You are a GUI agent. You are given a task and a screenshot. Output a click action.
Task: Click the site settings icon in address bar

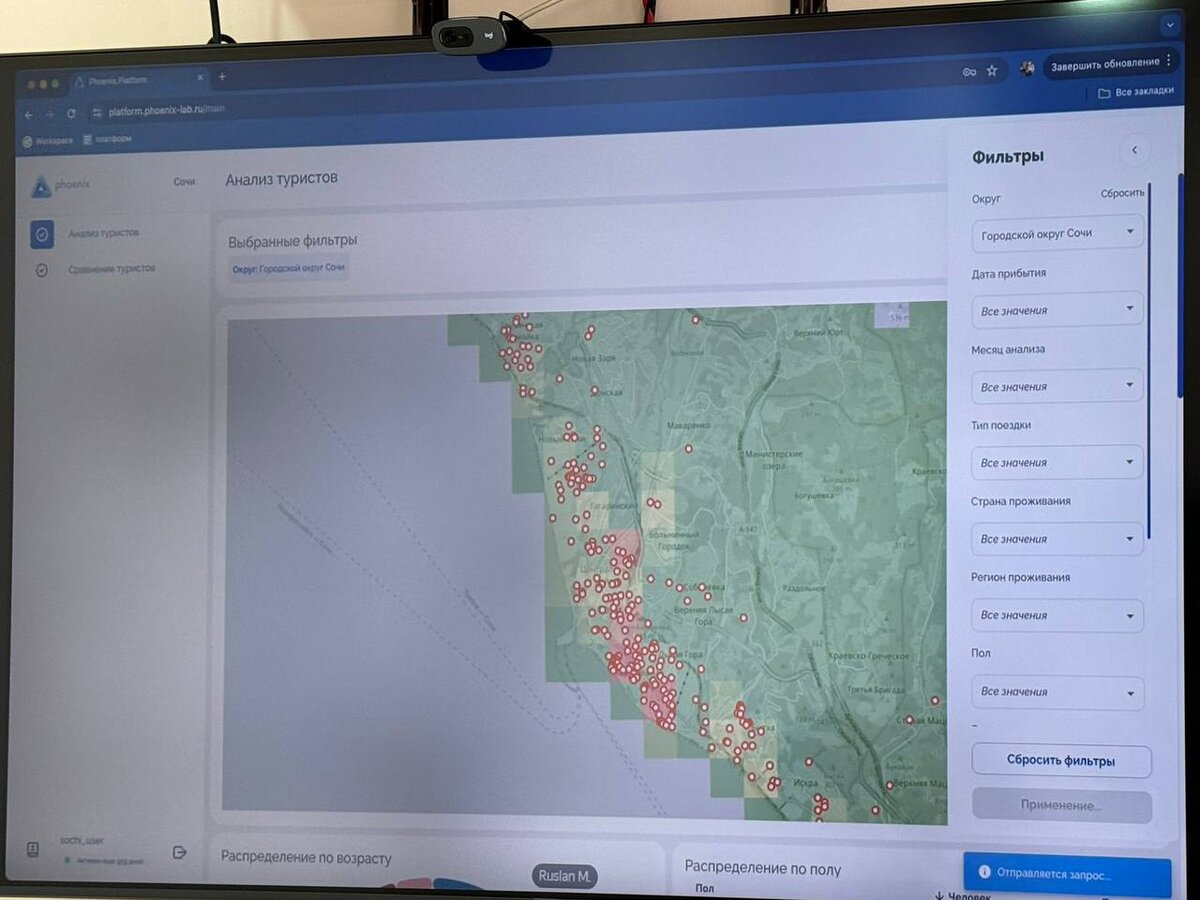(x=95, y=112)
